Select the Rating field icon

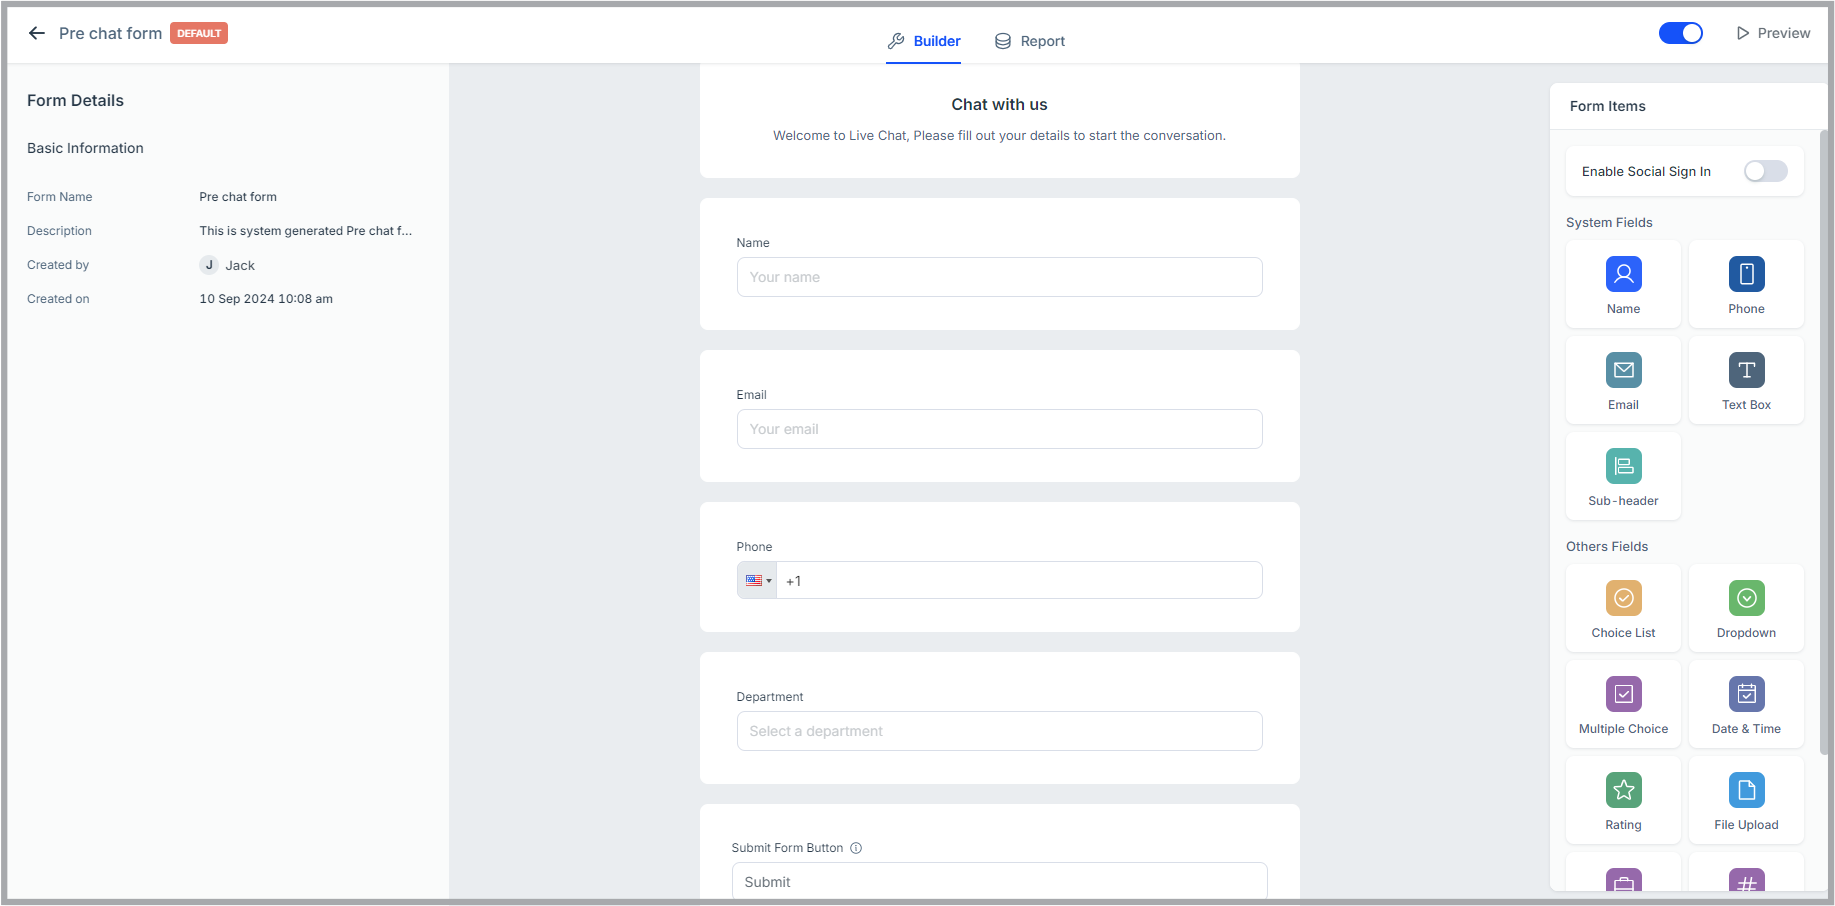coord(1623,799)
